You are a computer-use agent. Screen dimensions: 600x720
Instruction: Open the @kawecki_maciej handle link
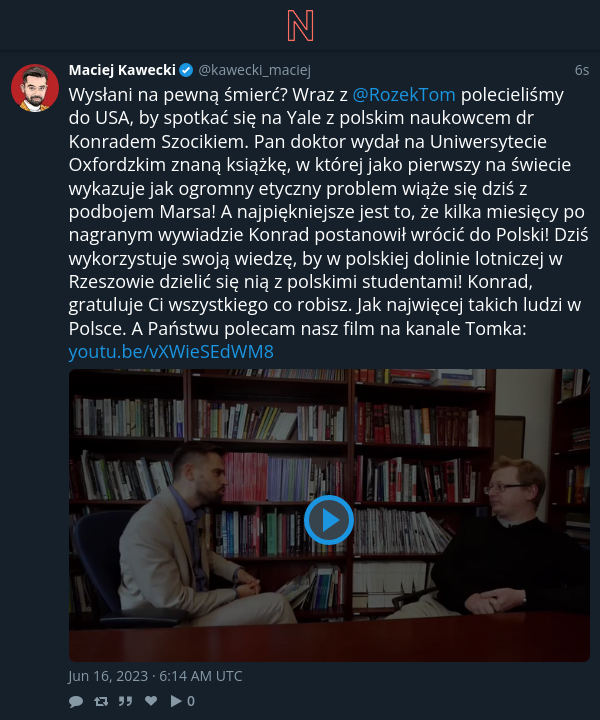(254, 70)
